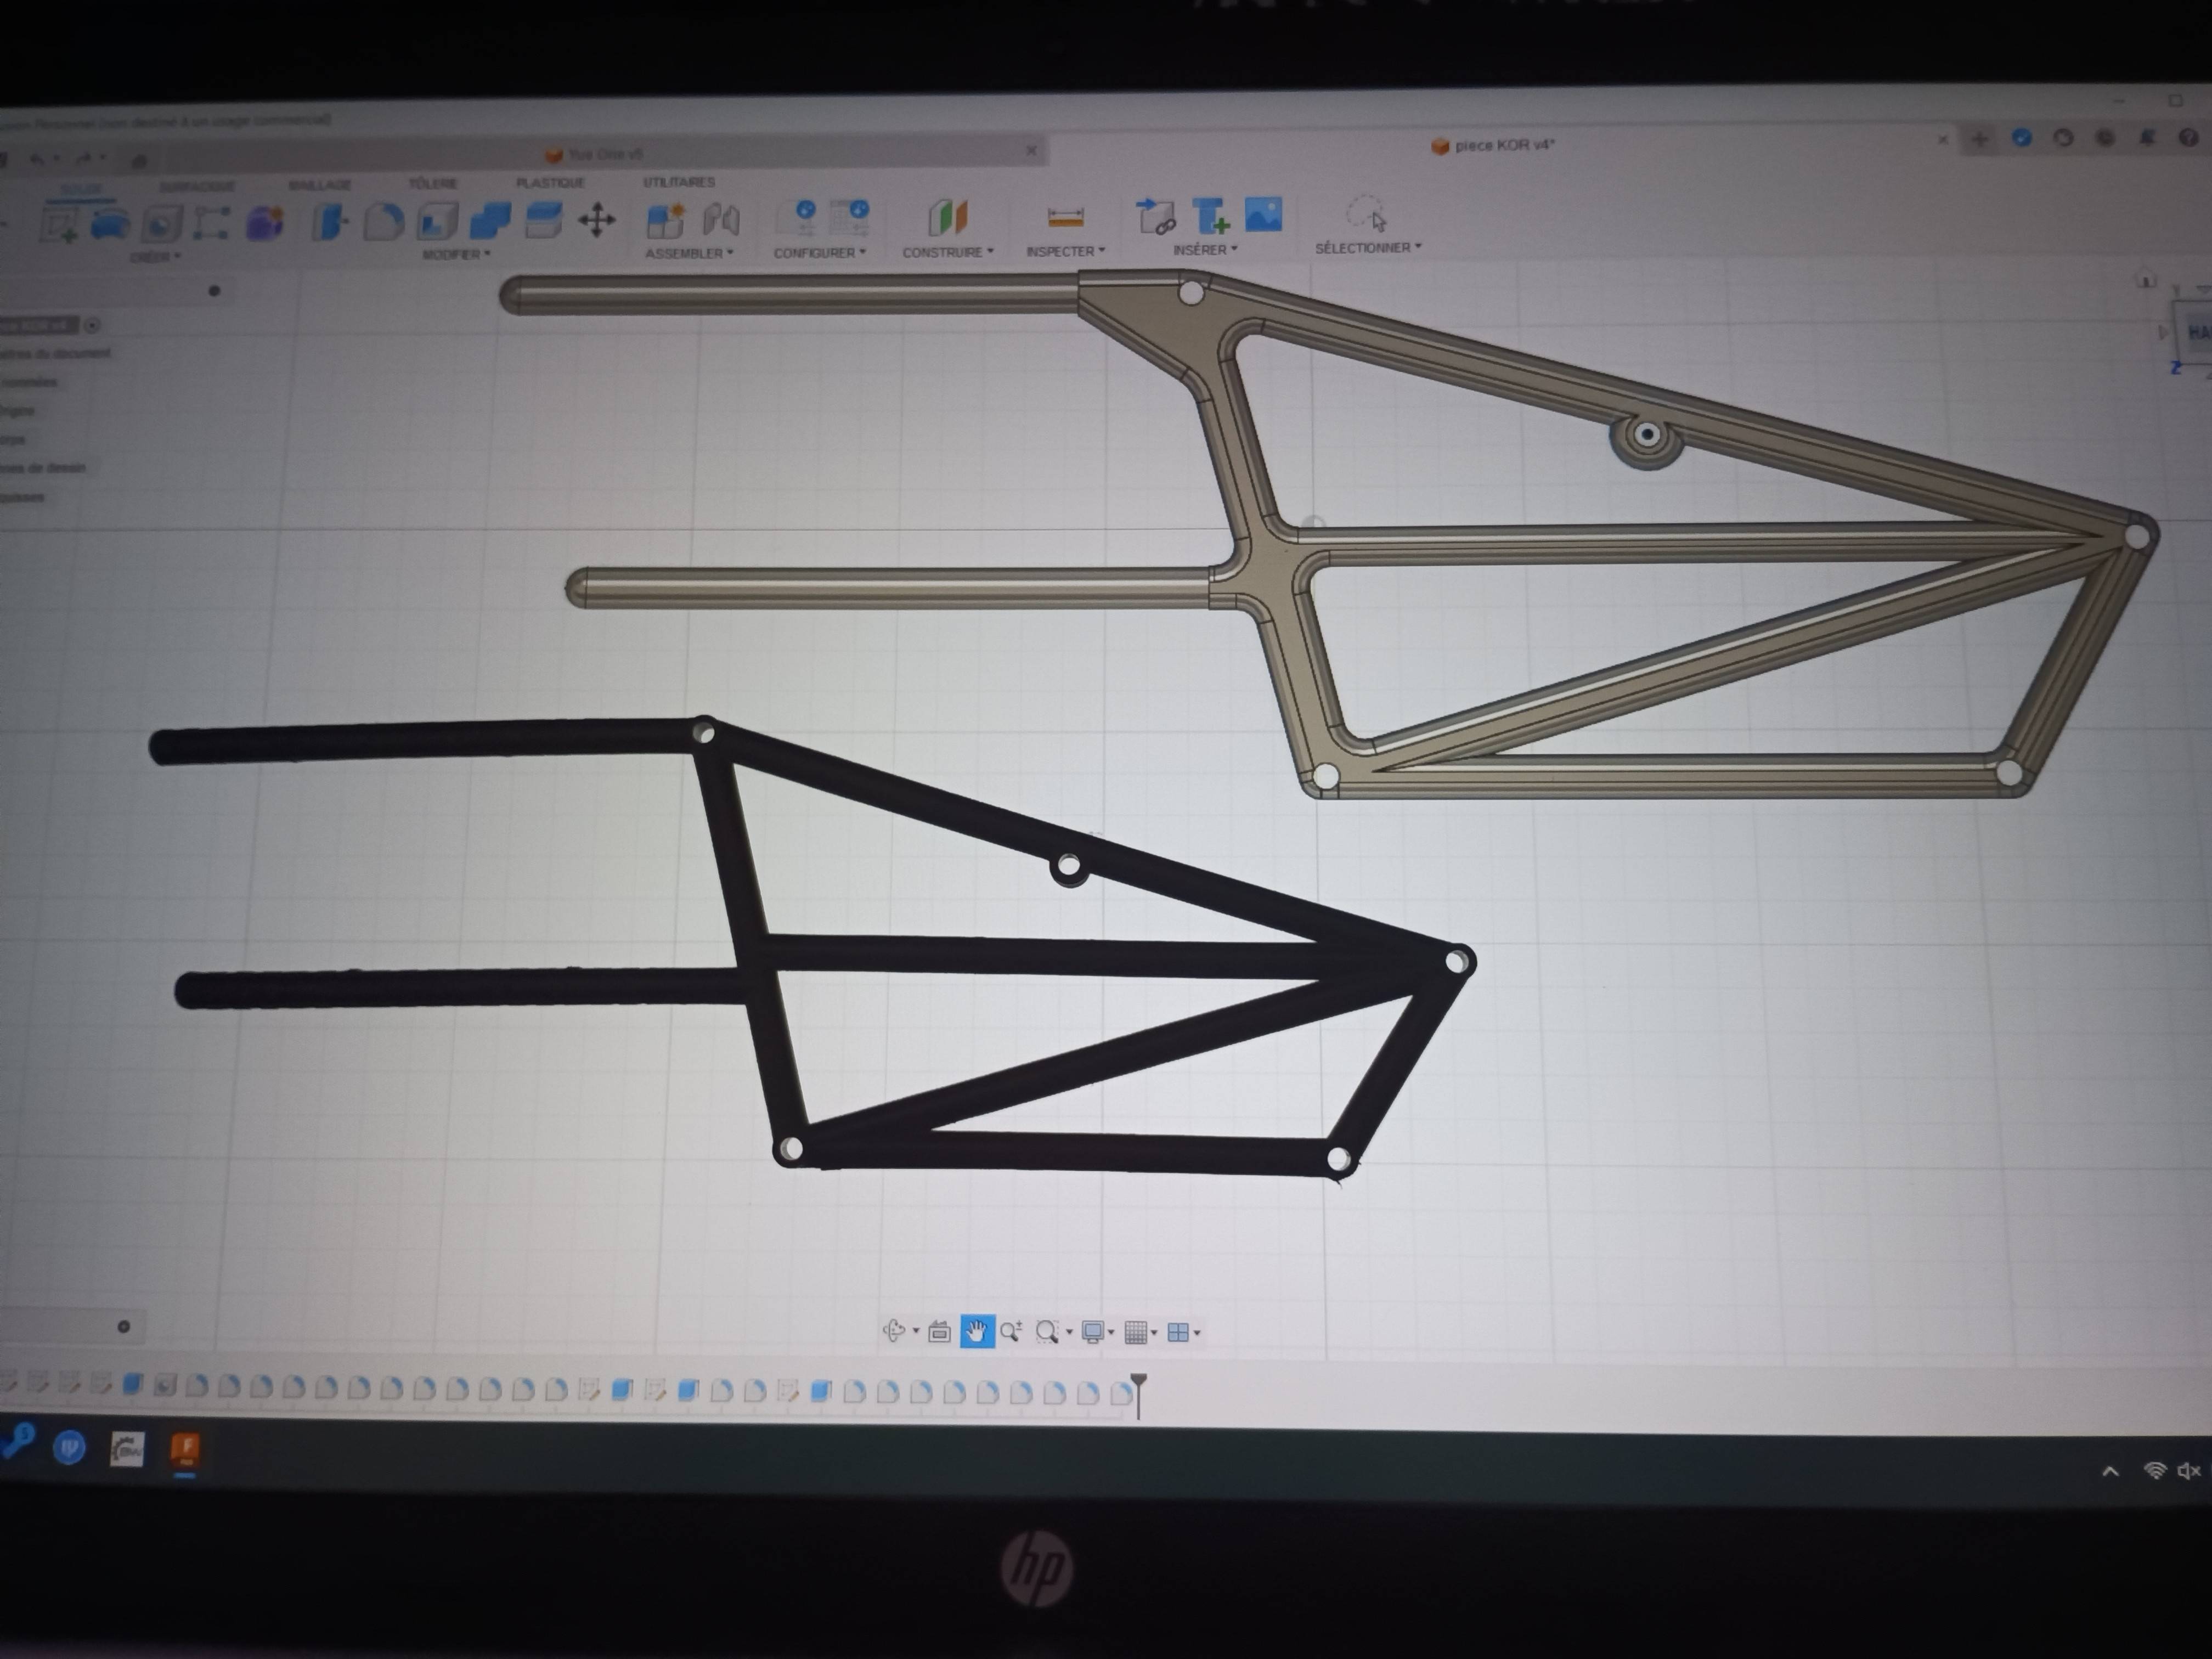Open the ASSEMBLER dropdown
Image resolution: width=2212 pixels, height=1659 pixels.
[x=689, y=253]
